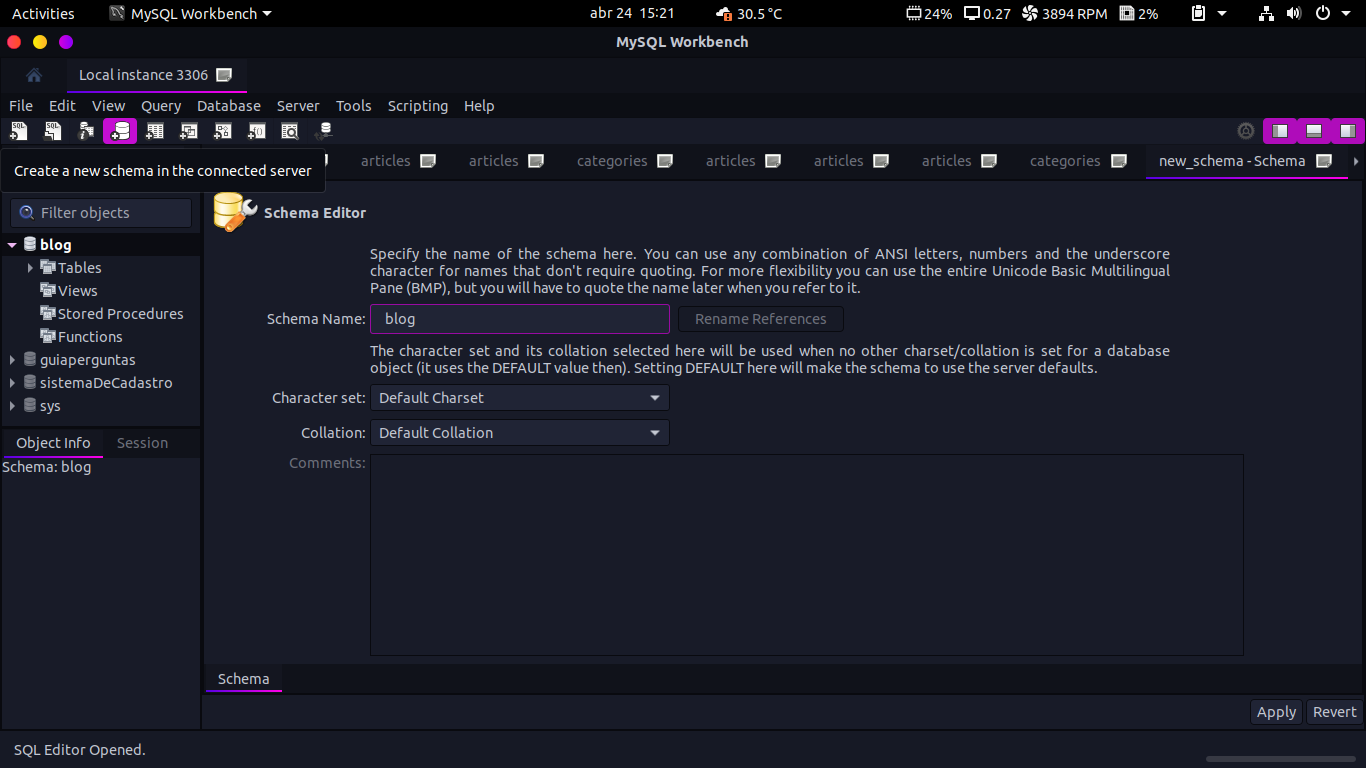1366x768 pixels.
Task: Open the Character set dropdown
Action: coord(519,398)
